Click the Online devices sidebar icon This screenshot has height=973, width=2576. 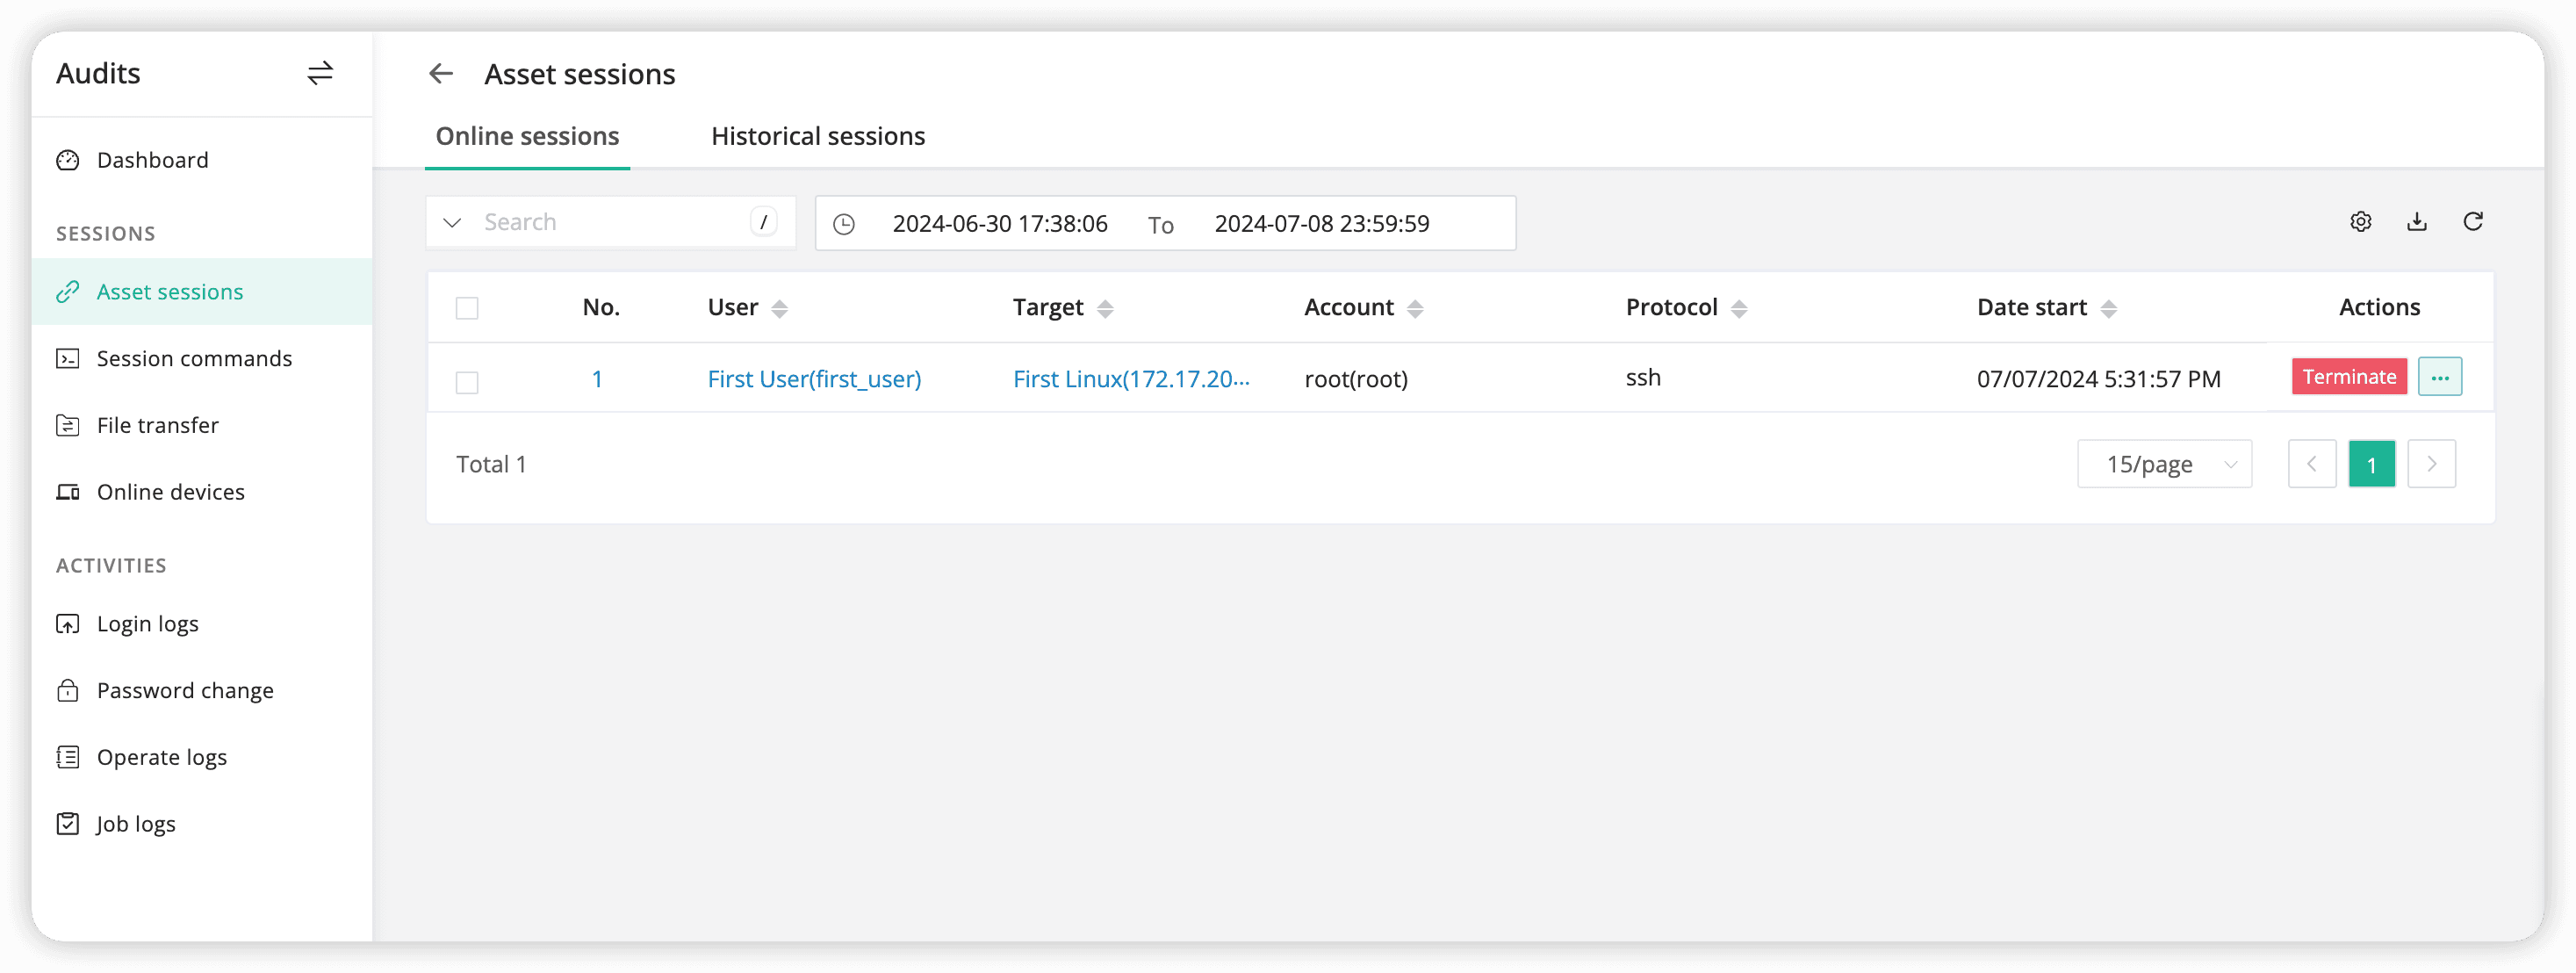tap(66, 490)
